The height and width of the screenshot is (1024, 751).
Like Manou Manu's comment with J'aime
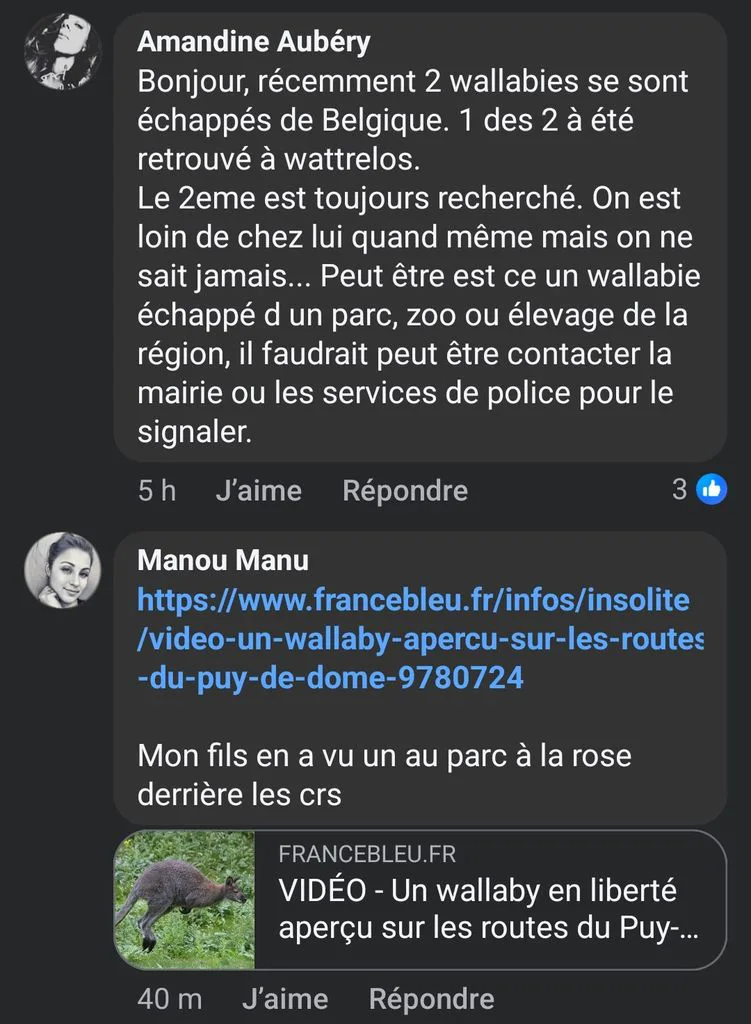(285, 999)
